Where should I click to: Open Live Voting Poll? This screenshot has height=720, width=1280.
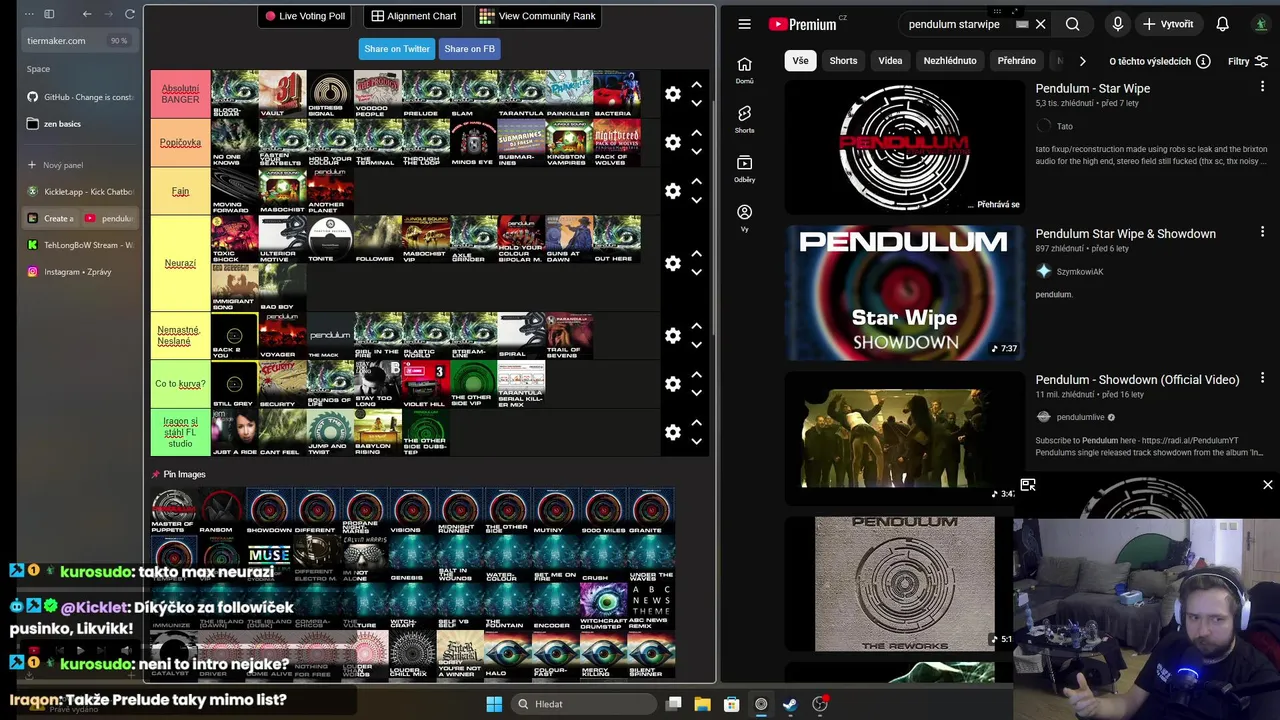click(305, 16)
